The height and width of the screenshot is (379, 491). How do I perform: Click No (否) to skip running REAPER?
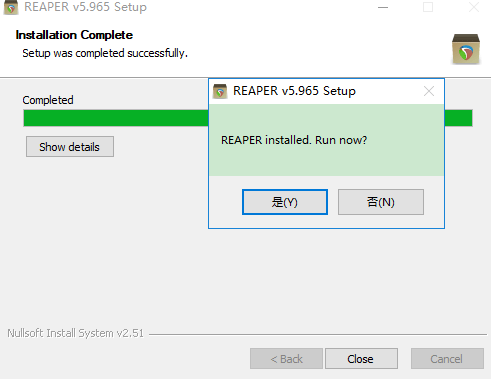tap(381, 202)
